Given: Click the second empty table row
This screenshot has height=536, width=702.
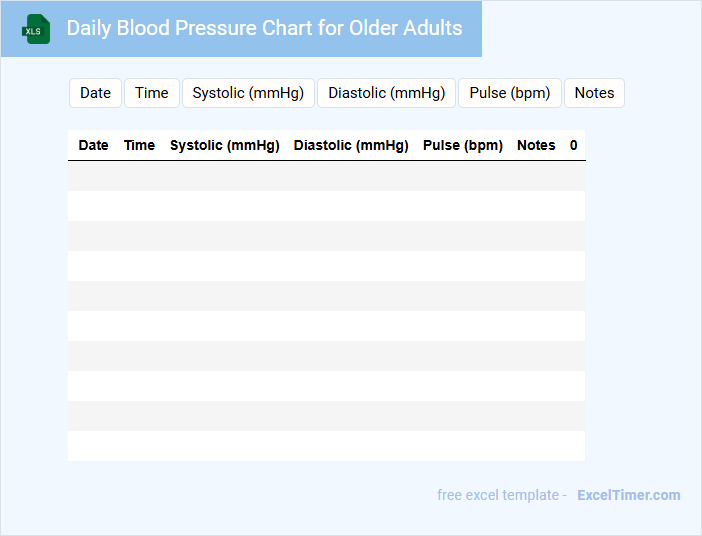Looking at the screenshot, I should pyautogui.click(x=326, y=206).
